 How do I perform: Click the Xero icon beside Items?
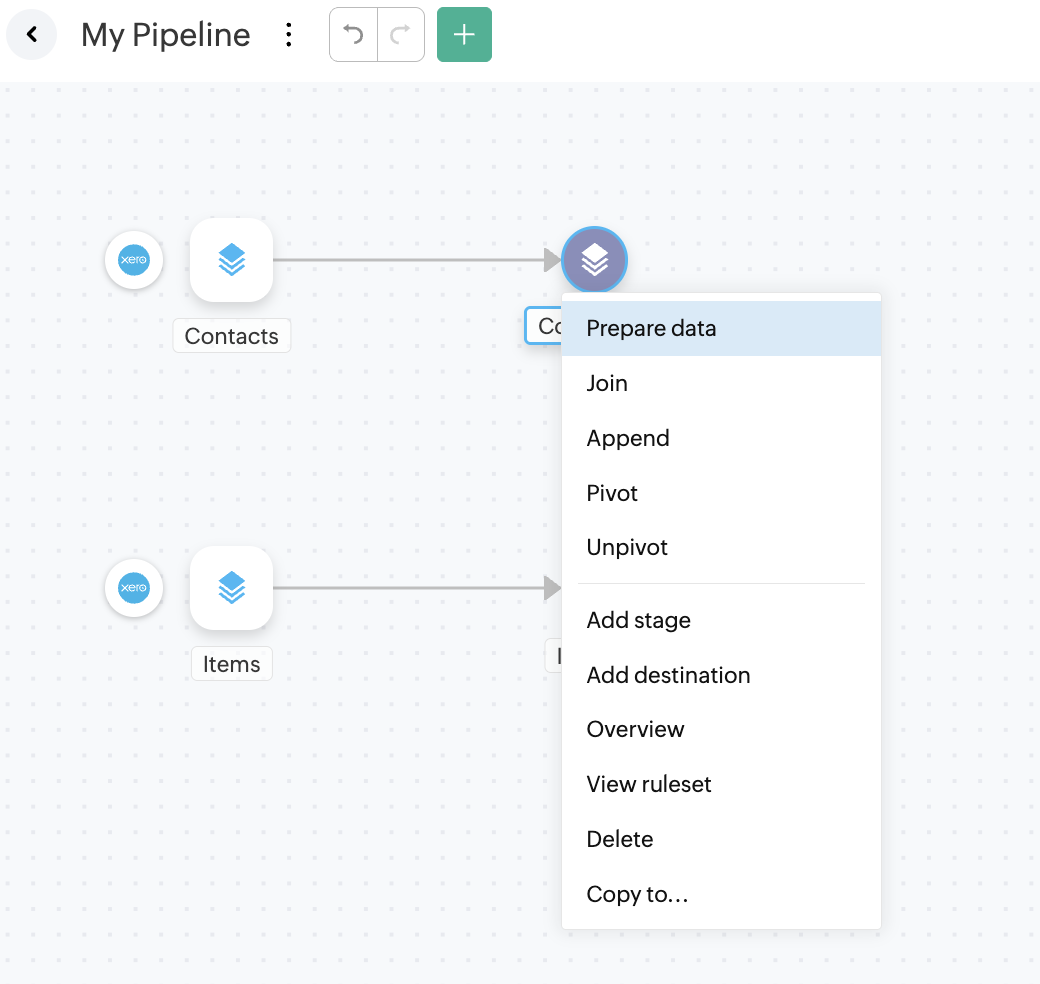click(x=134, y=588)
